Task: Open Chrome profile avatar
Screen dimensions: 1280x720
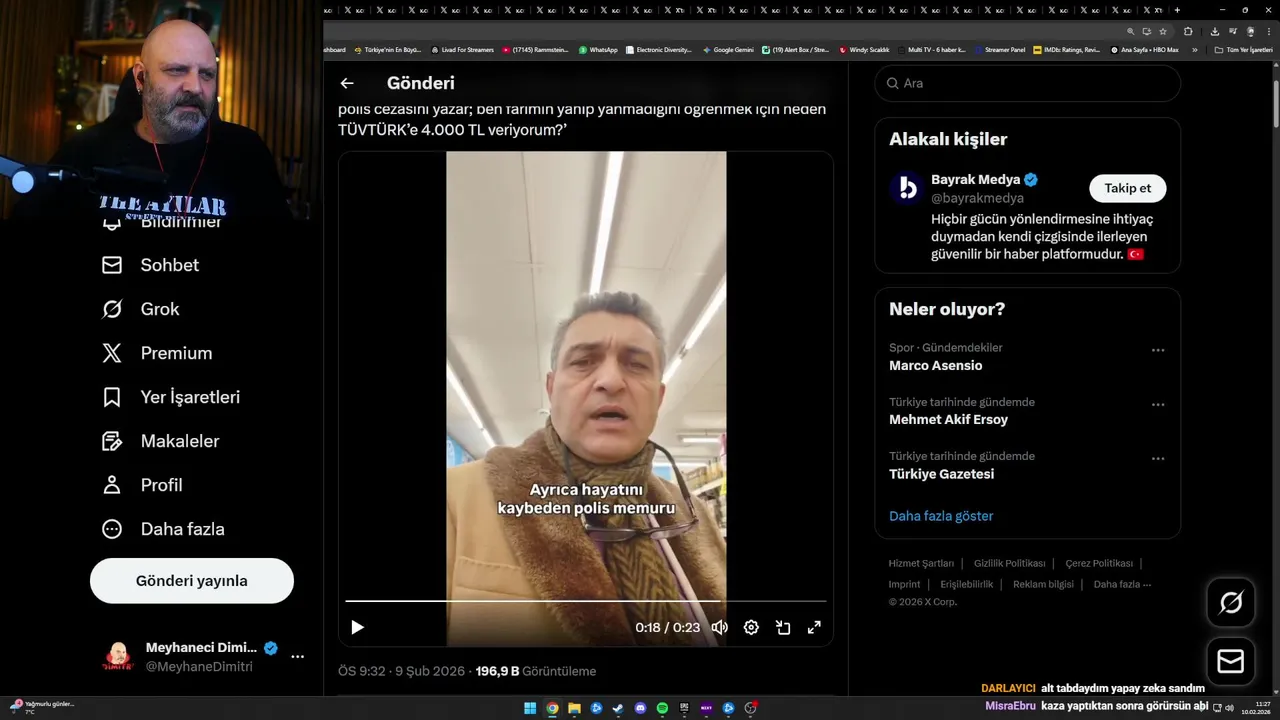Action: coord(1250,31)
